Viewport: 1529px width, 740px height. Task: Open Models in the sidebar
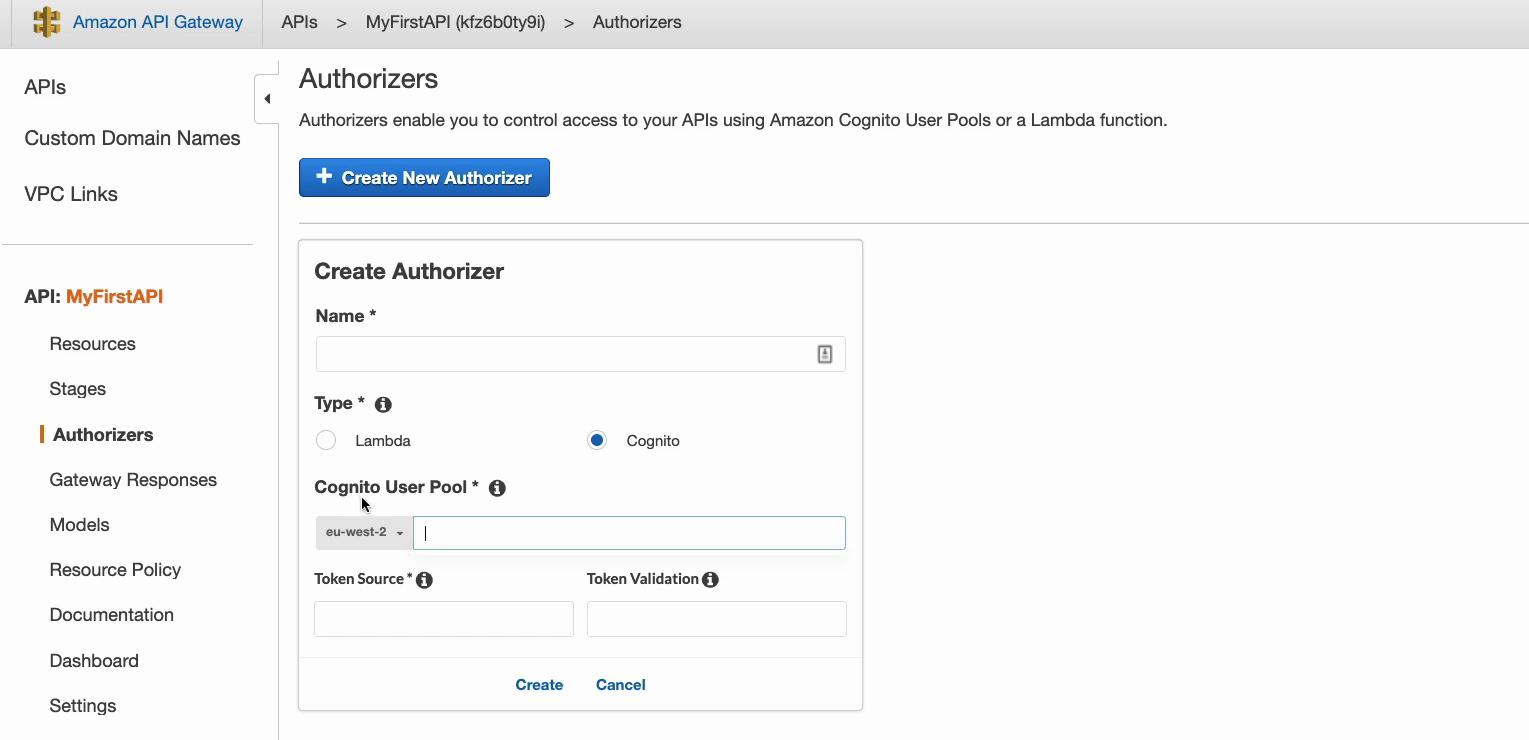coord(79,525)
